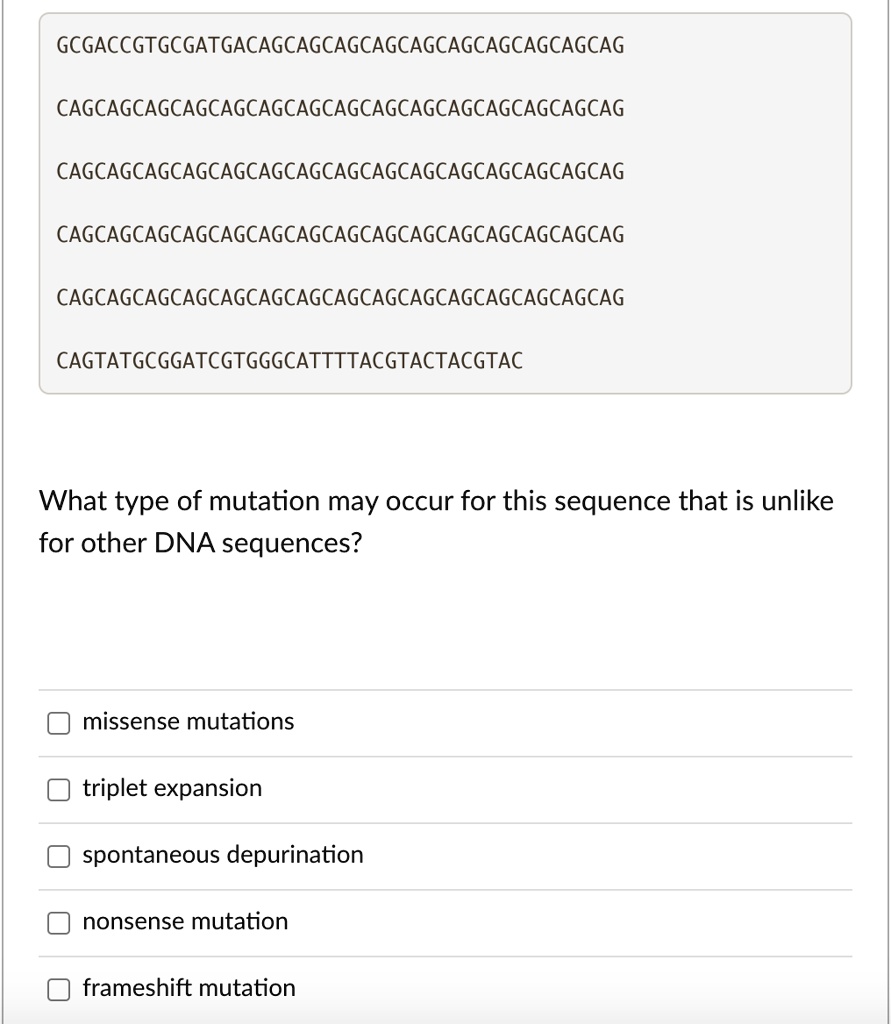This screenshot has height=1024, width=891.
Task: Click the 'spontaneous depurination' option text
Action: tap(223, 855)
